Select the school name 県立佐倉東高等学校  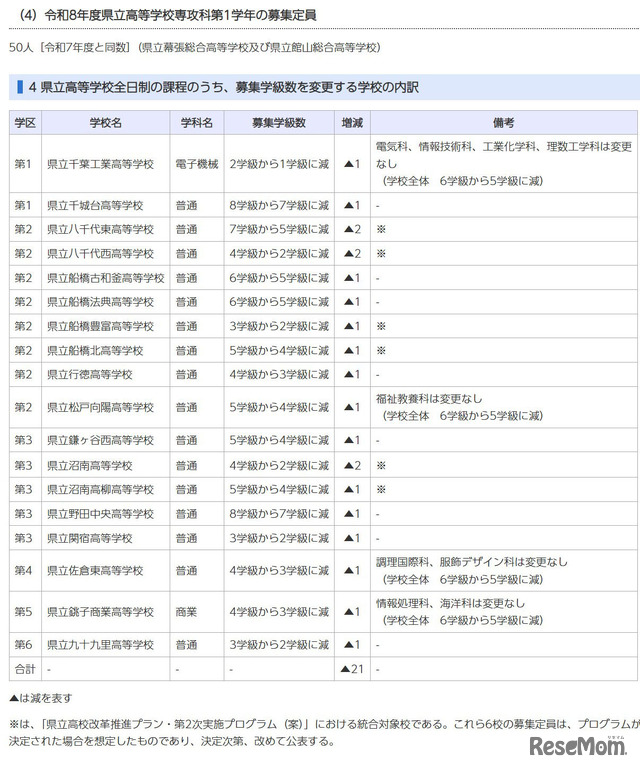click(x=95, y=571)
